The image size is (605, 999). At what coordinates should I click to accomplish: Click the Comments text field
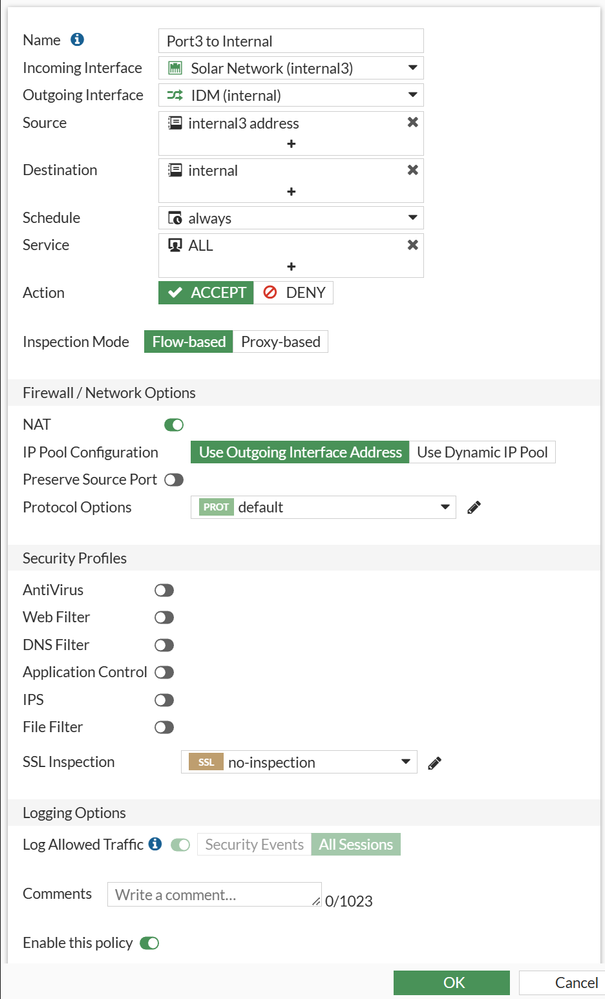(x=214, y=894)
